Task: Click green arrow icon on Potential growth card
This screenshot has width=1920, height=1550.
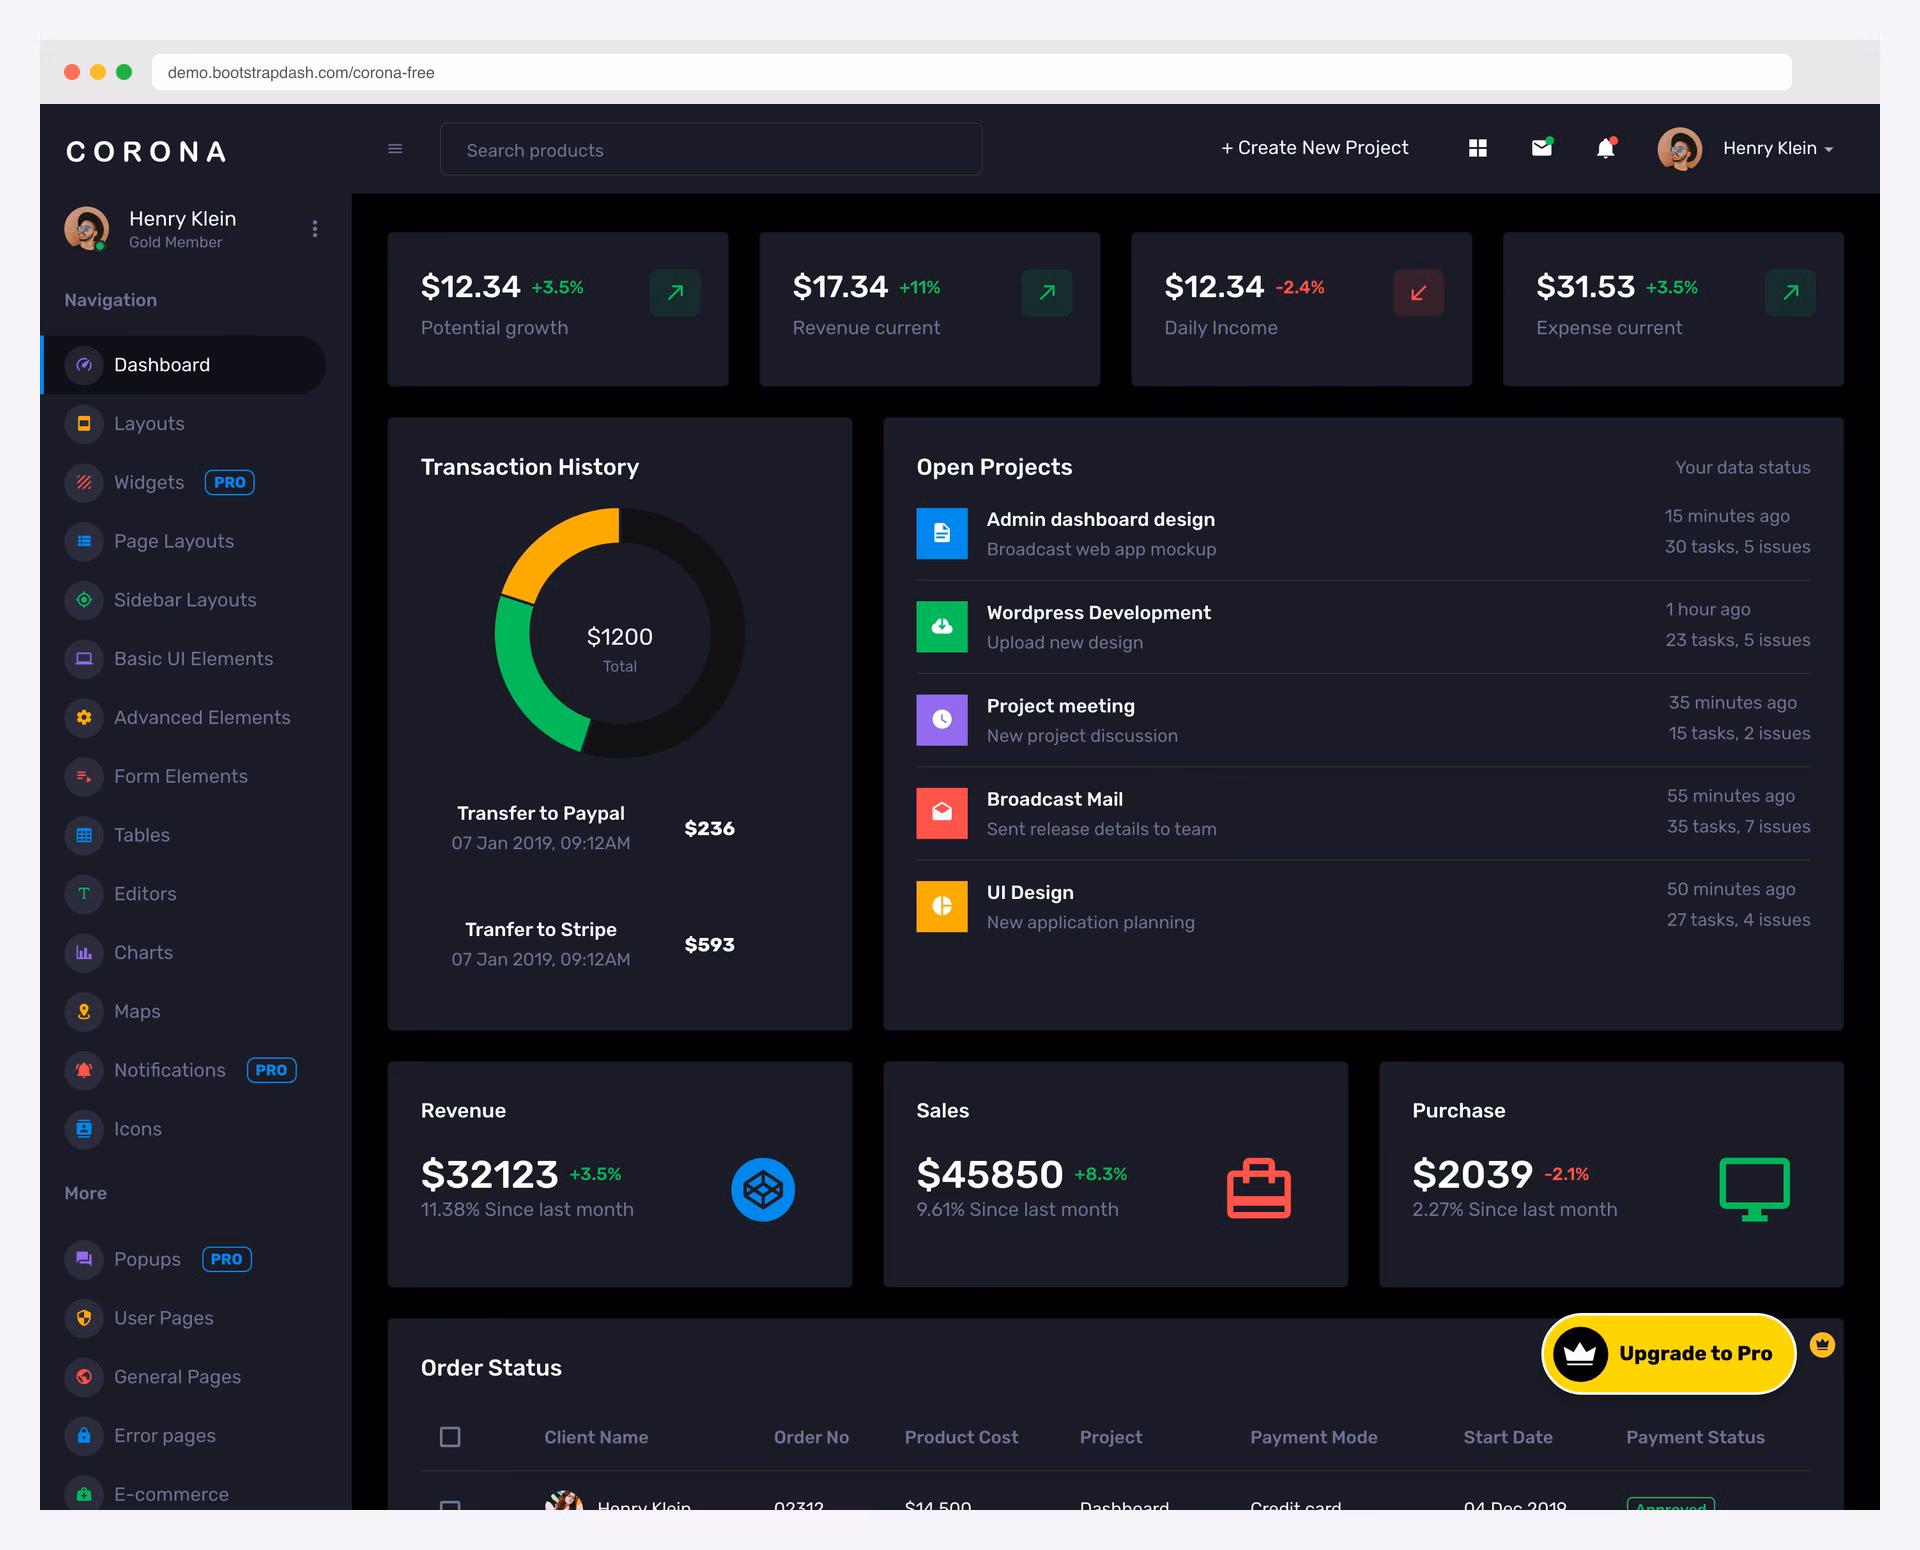Action: 675,292
